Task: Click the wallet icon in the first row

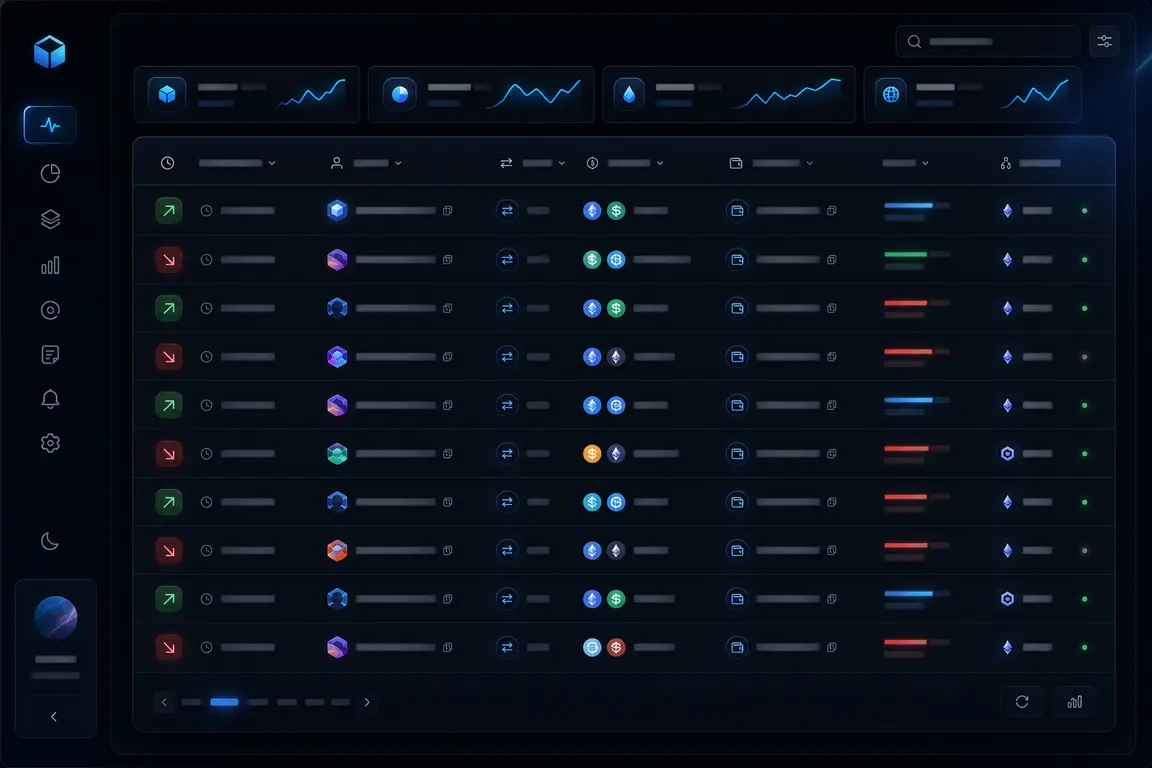Action: [737, 211]
